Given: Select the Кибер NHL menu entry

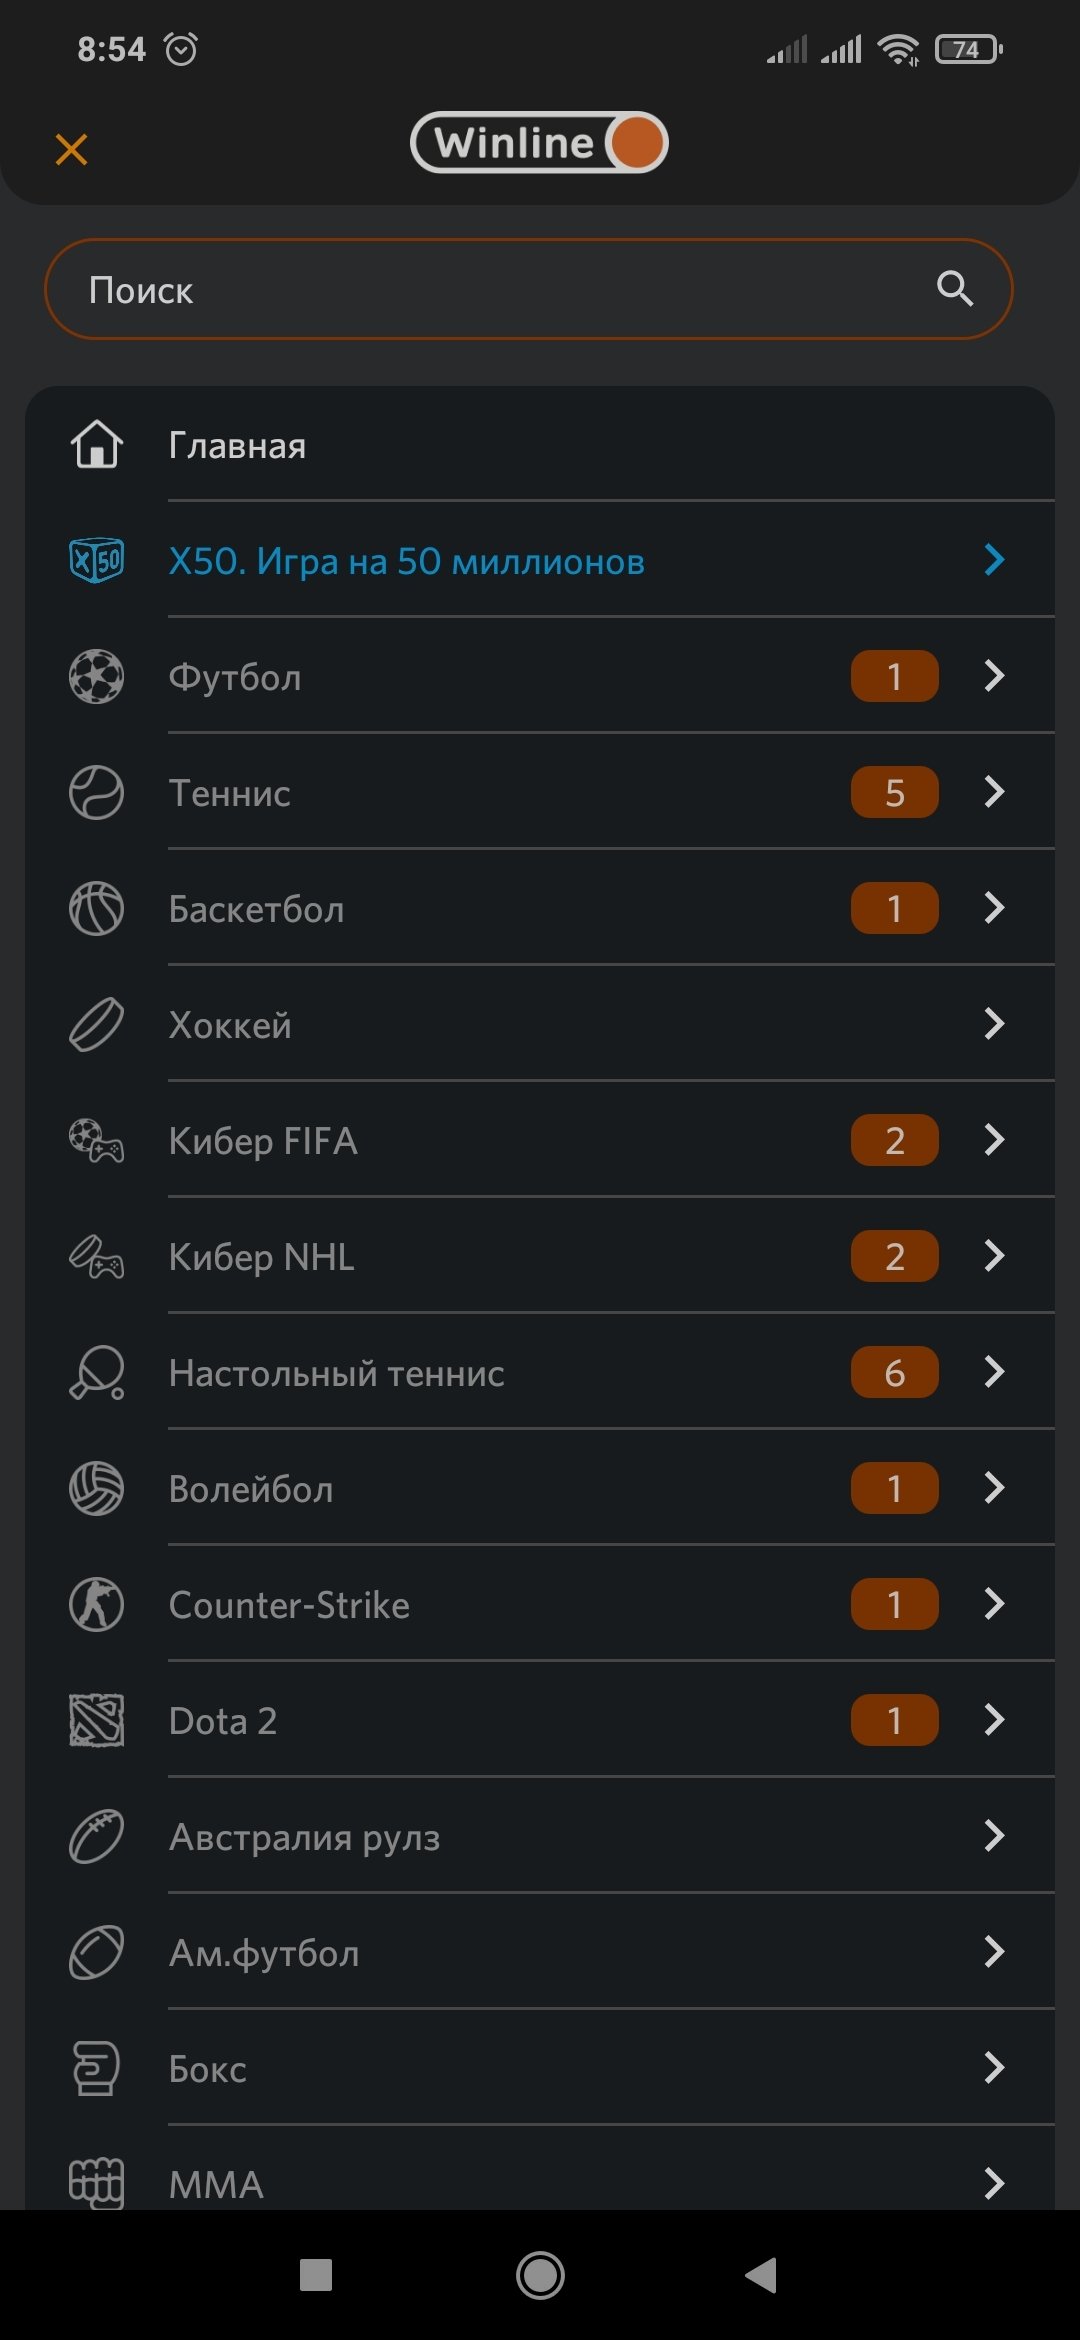Looking at the screenshot, I should [262, 1257].
